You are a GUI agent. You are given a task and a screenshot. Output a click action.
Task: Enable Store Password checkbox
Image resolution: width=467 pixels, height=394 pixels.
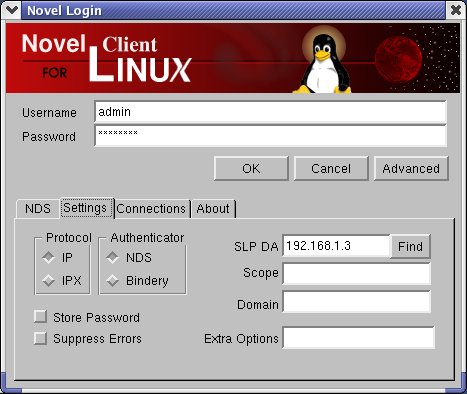[x=40, y=317]
